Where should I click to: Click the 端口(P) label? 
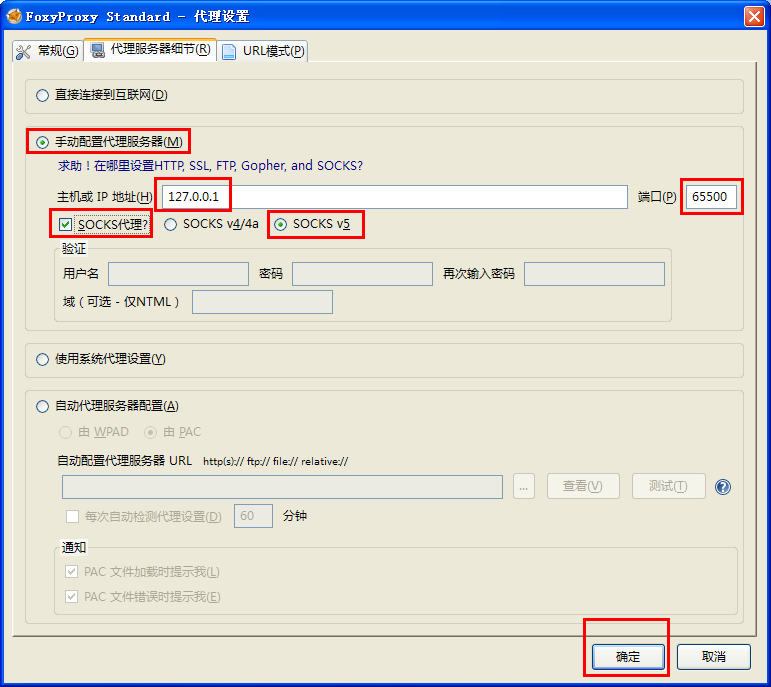pos(657,197)
